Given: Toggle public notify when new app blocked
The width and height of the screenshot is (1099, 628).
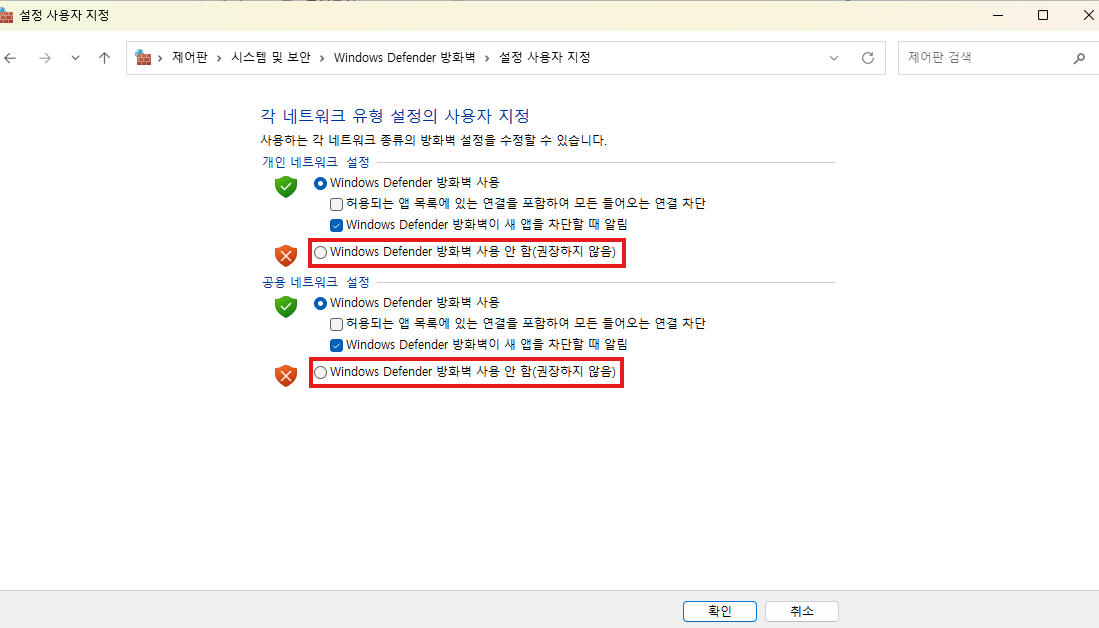Looking at the screenshot, I should click(336, 345).
